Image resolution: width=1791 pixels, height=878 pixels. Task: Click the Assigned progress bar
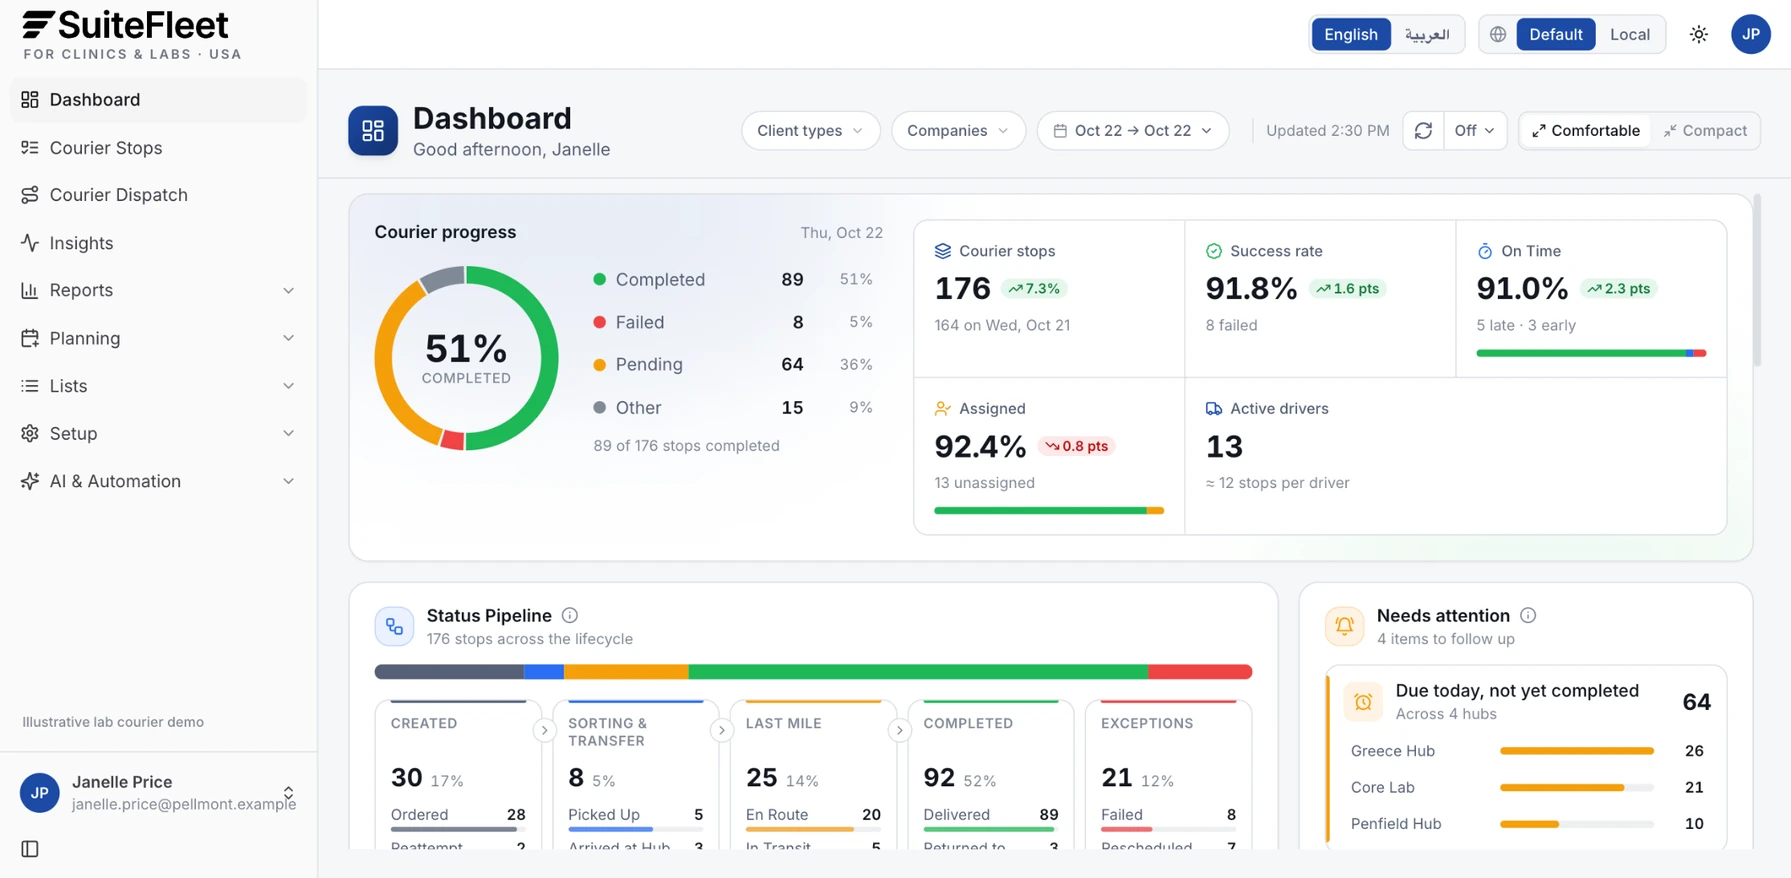[1049, 510]
